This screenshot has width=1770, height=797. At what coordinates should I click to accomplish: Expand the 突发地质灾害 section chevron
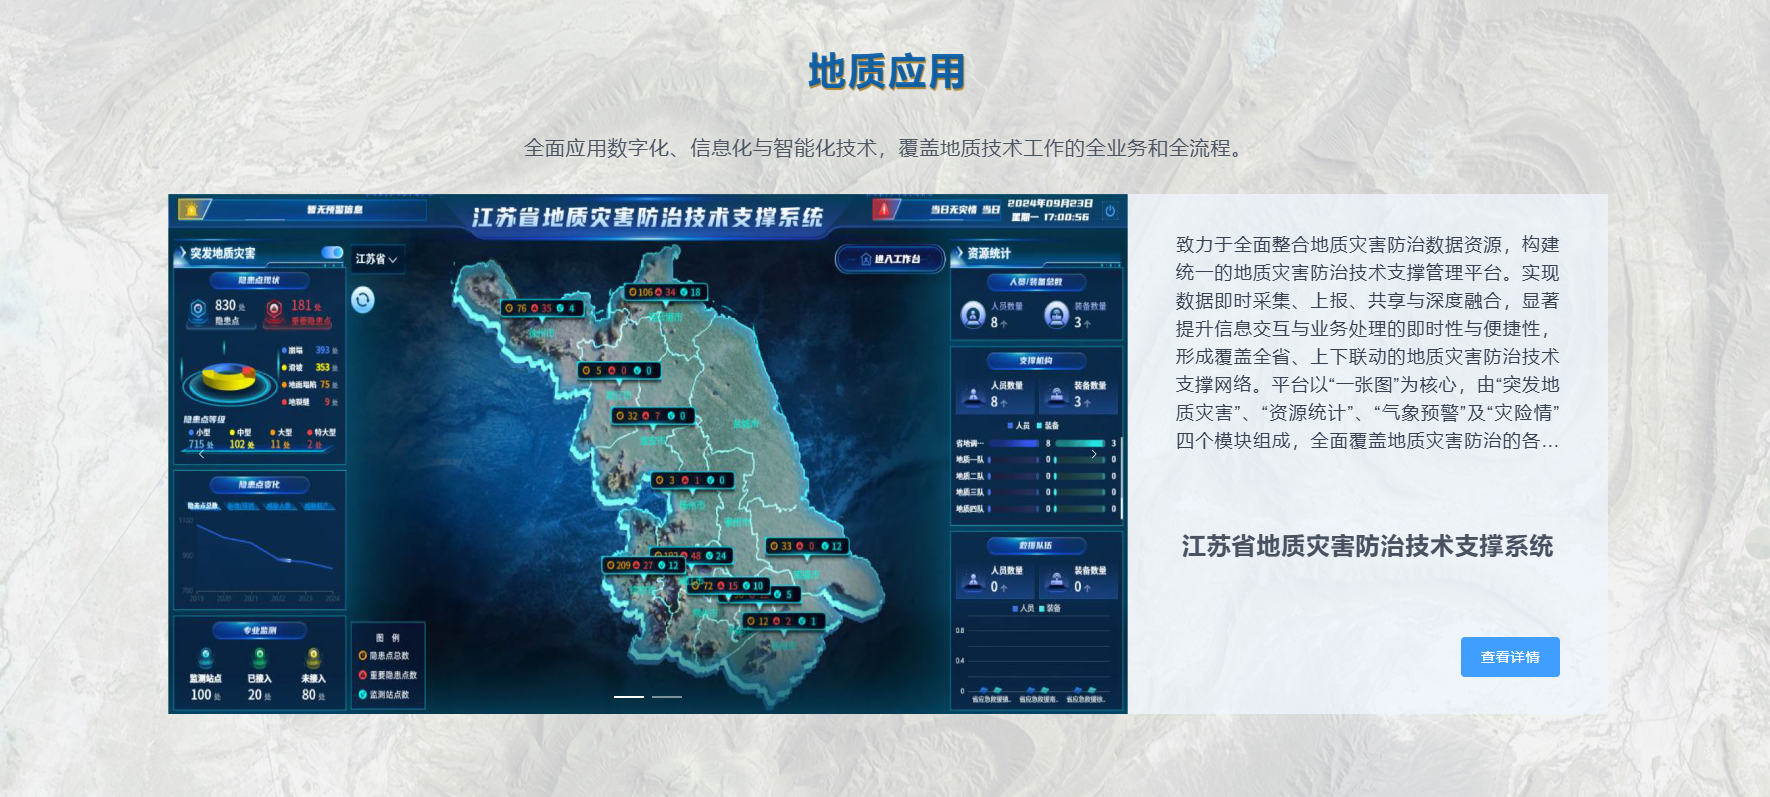pyautogui.click(x=181, y=254)
